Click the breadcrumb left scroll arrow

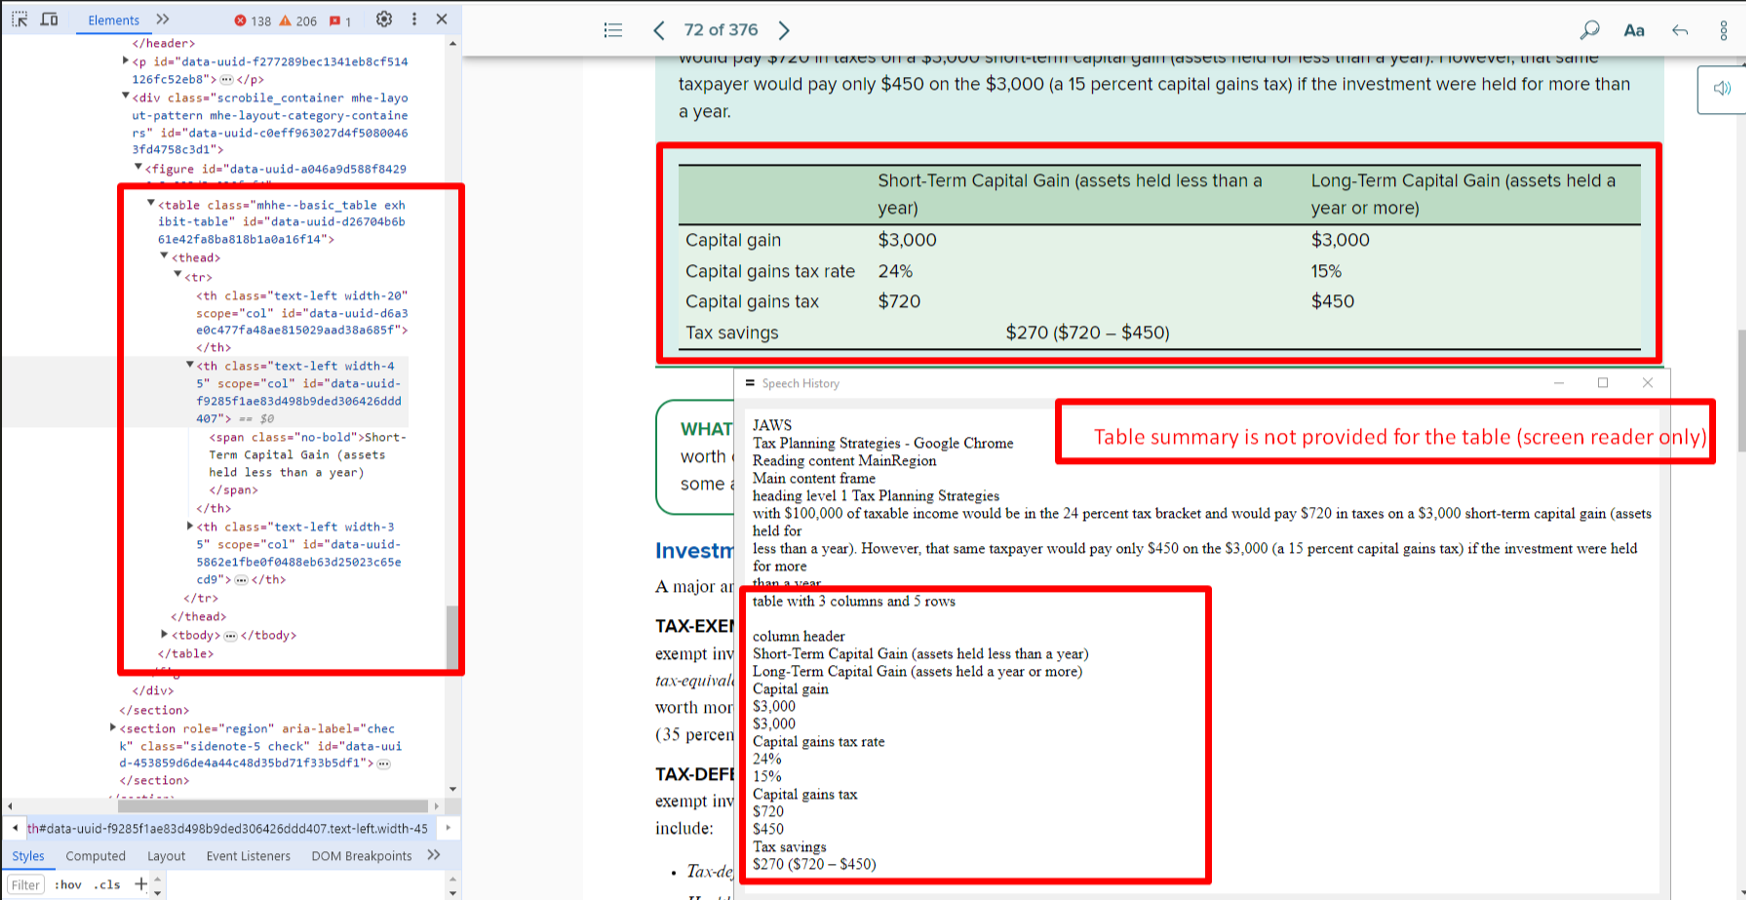coord(15,828)
